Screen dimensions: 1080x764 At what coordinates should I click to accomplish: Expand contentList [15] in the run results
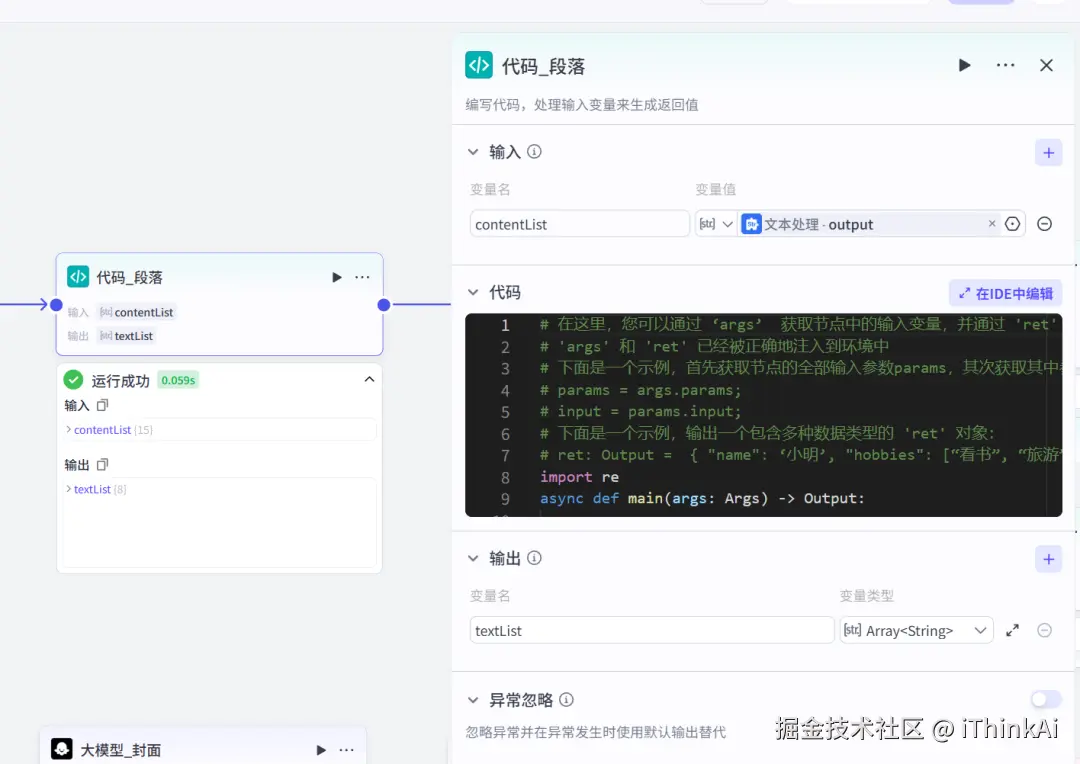100,429
